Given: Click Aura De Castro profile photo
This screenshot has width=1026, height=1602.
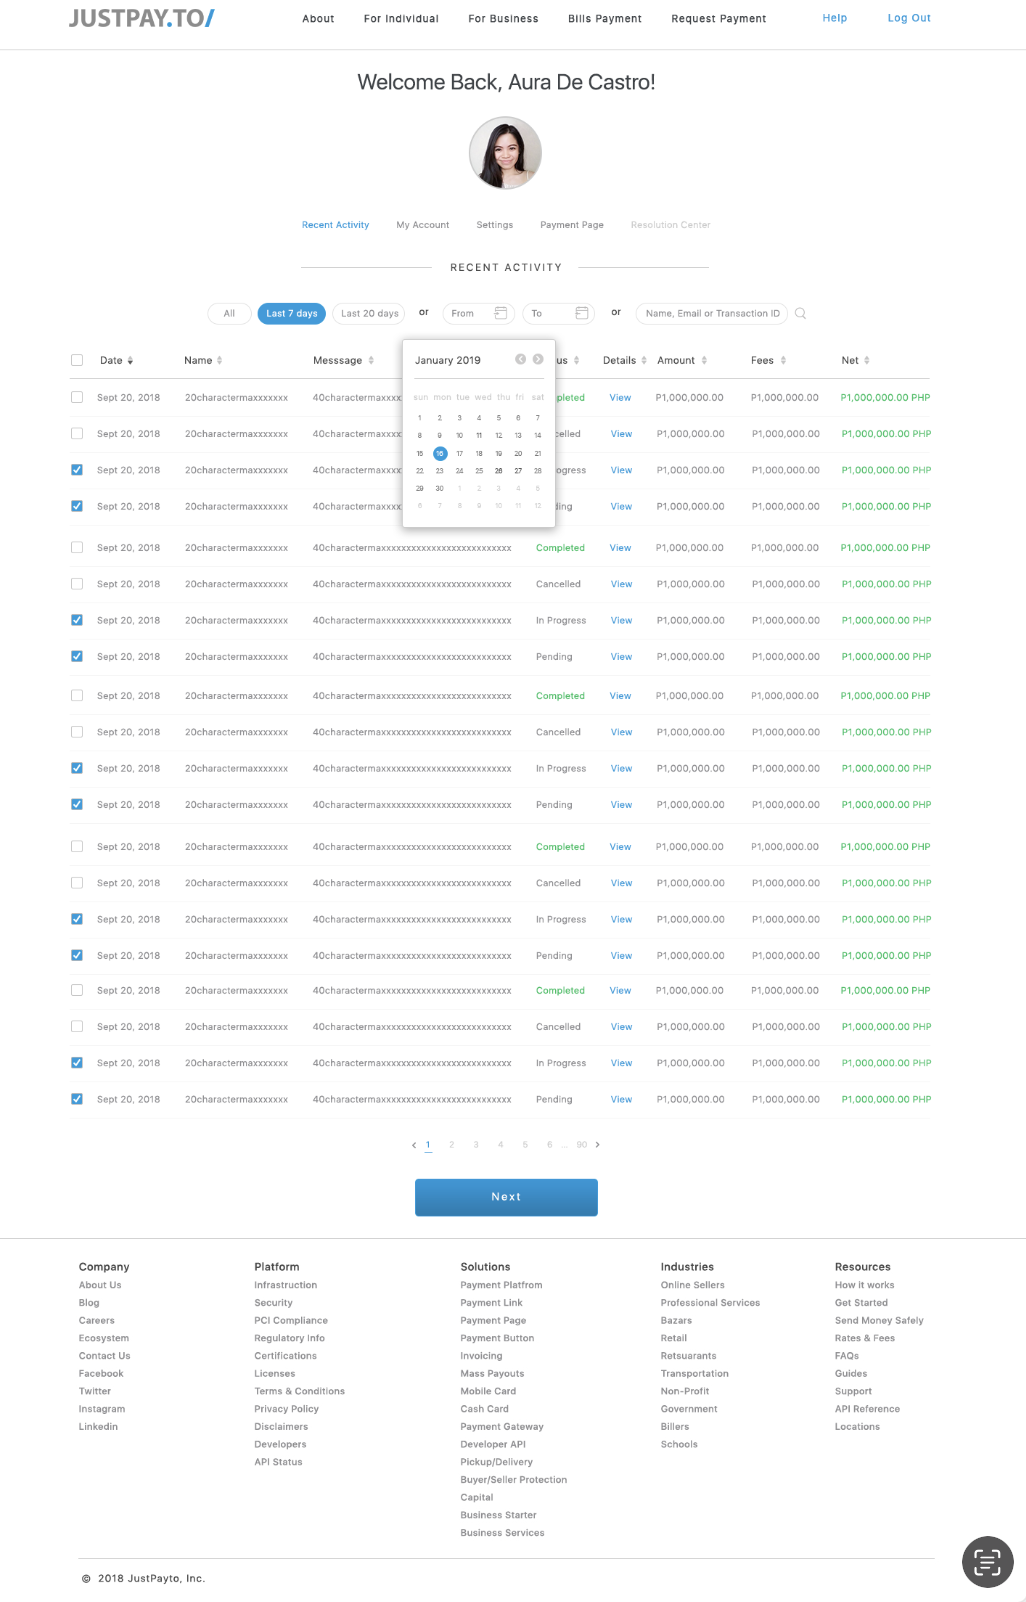Looking at the screenshot, I should point(505,153).
